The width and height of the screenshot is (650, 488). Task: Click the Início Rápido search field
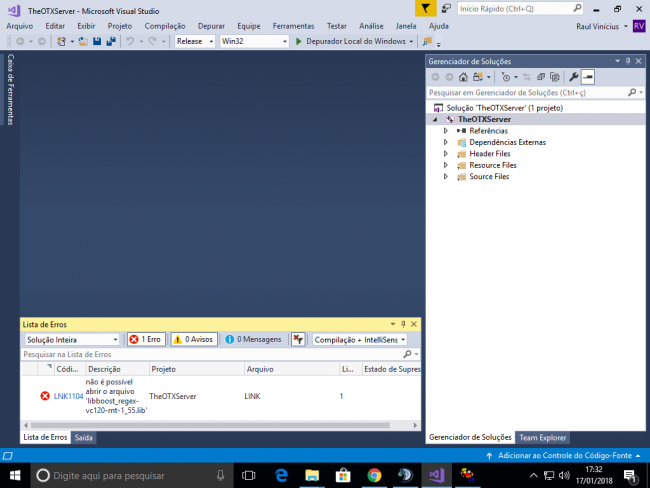tap(520, 8)
